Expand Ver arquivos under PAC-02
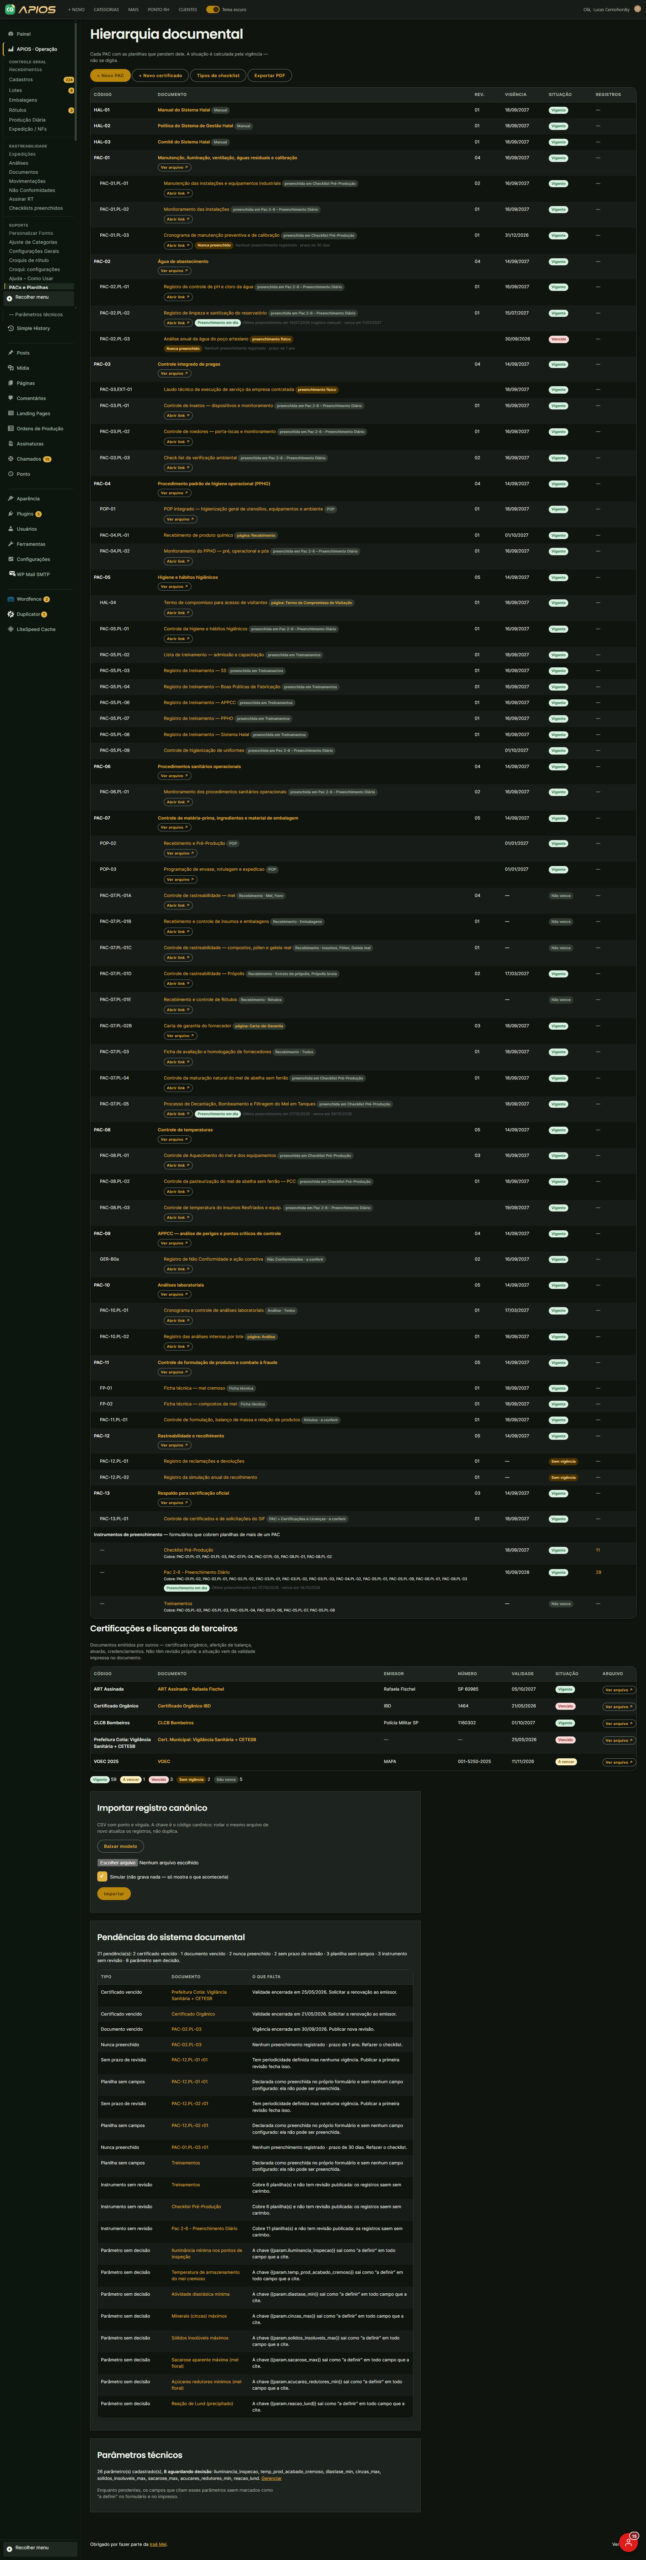 174,271
